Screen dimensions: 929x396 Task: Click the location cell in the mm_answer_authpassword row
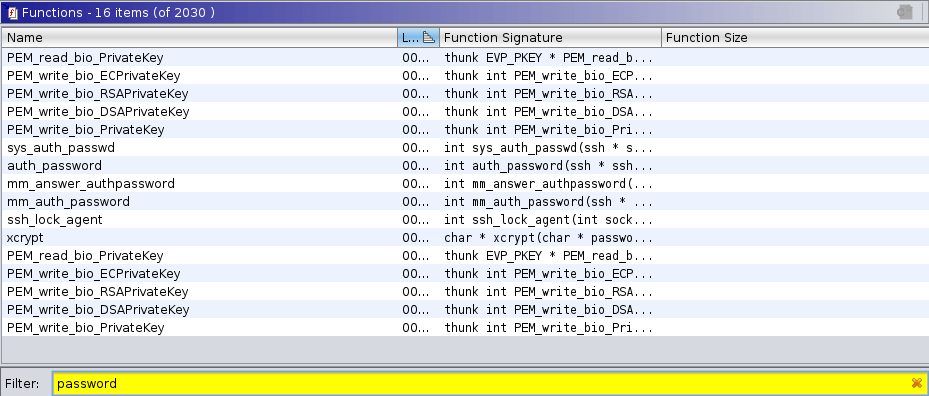coord(417,184)
